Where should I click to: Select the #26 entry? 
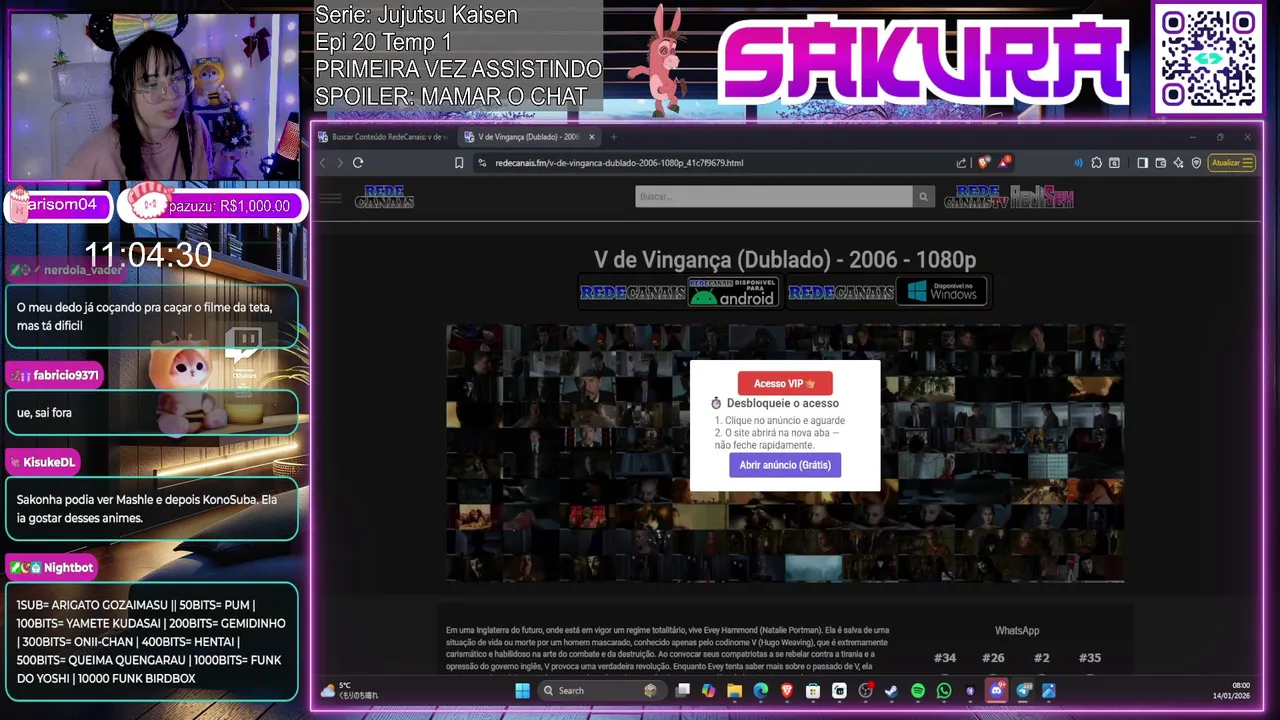[993, 658]
